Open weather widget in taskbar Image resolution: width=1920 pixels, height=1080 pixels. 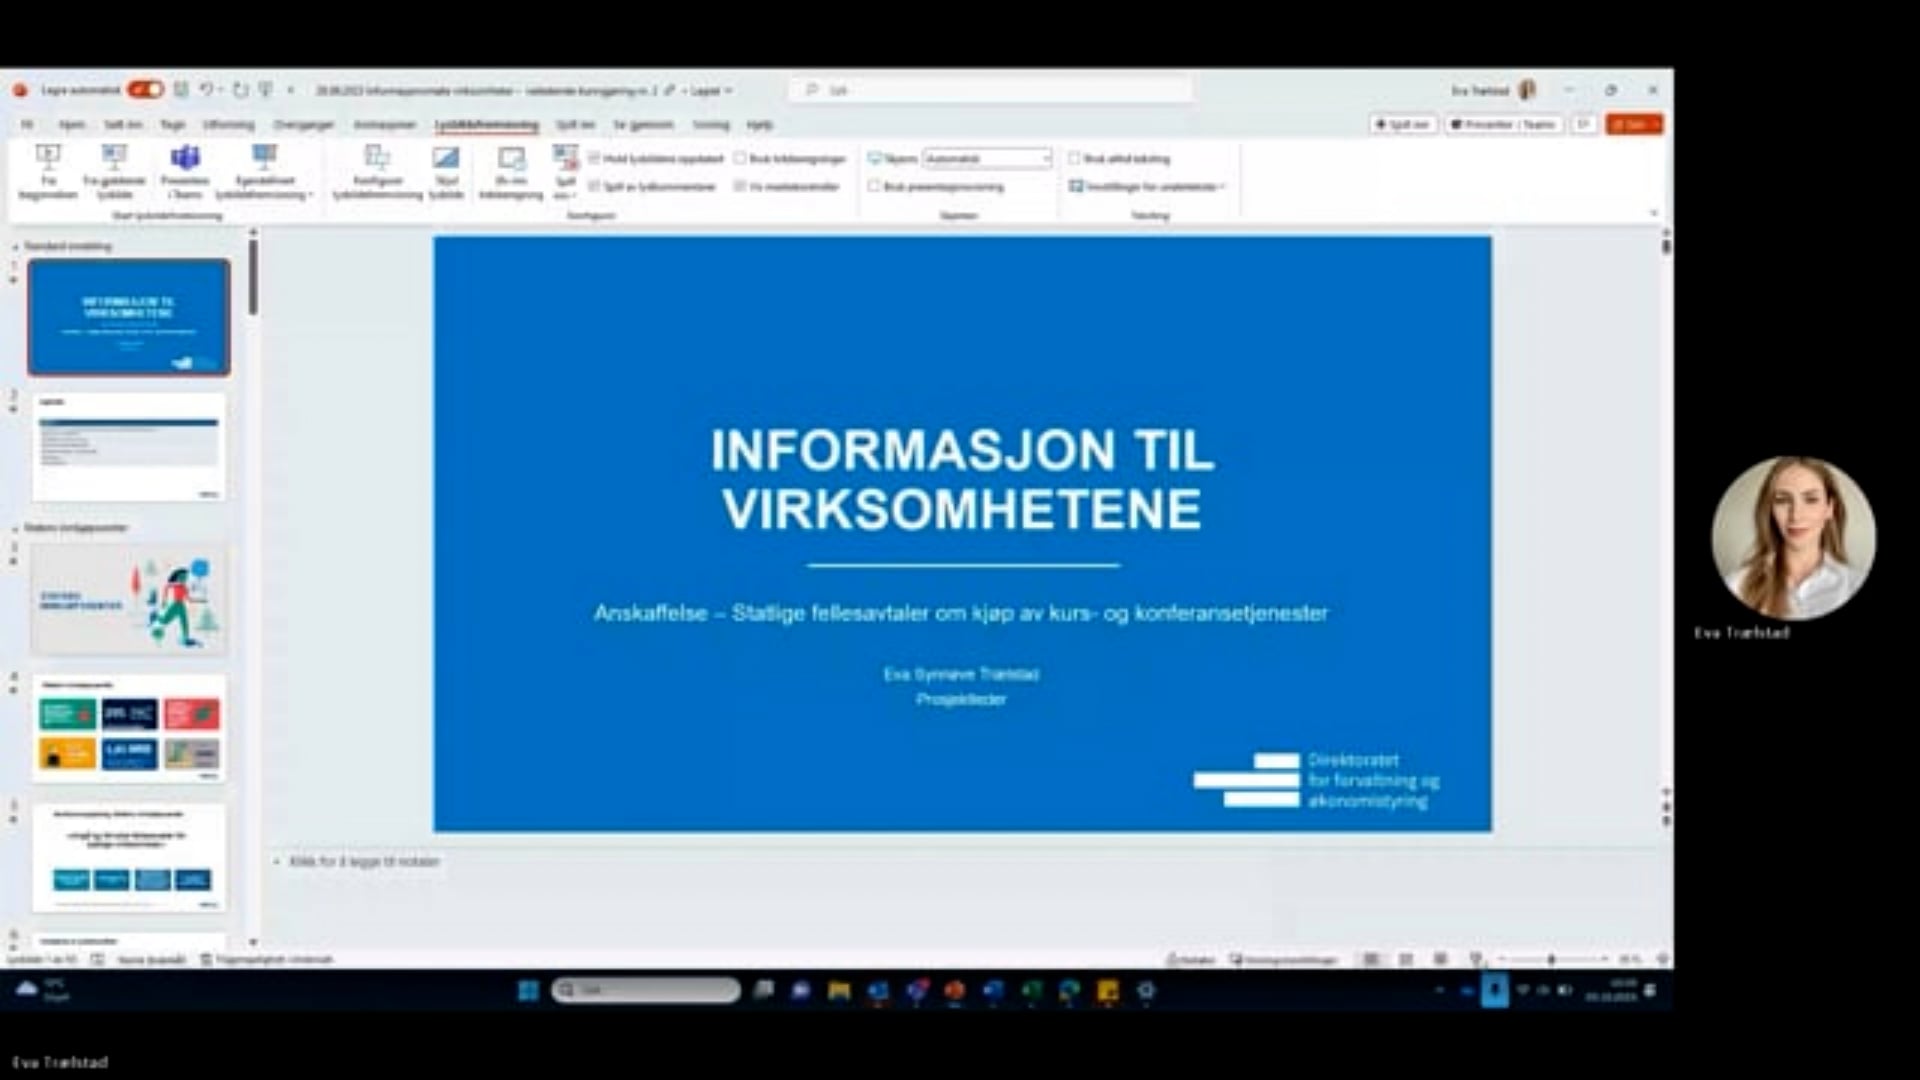point(42,990)
